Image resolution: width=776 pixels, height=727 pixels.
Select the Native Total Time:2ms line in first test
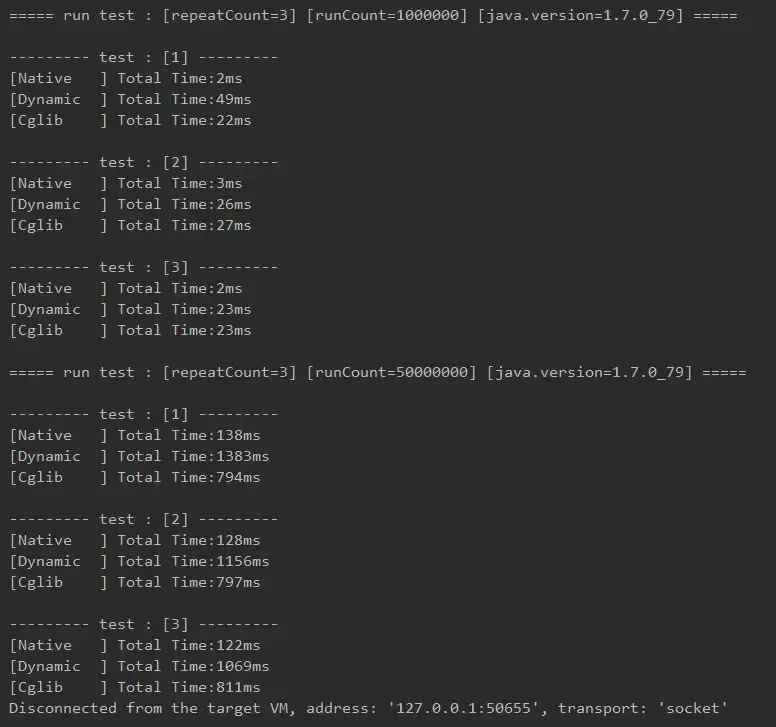pos(126,78)
